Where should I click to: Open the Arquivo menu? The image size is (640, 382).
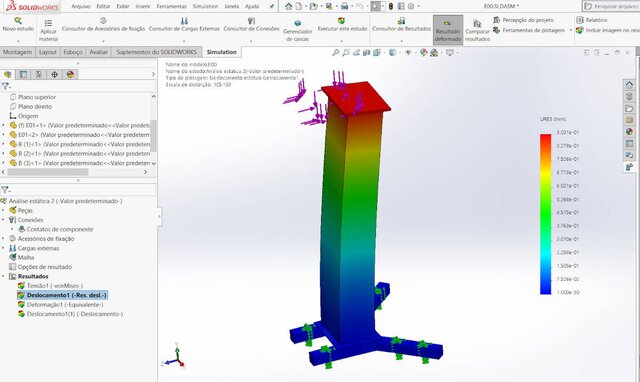81,6
